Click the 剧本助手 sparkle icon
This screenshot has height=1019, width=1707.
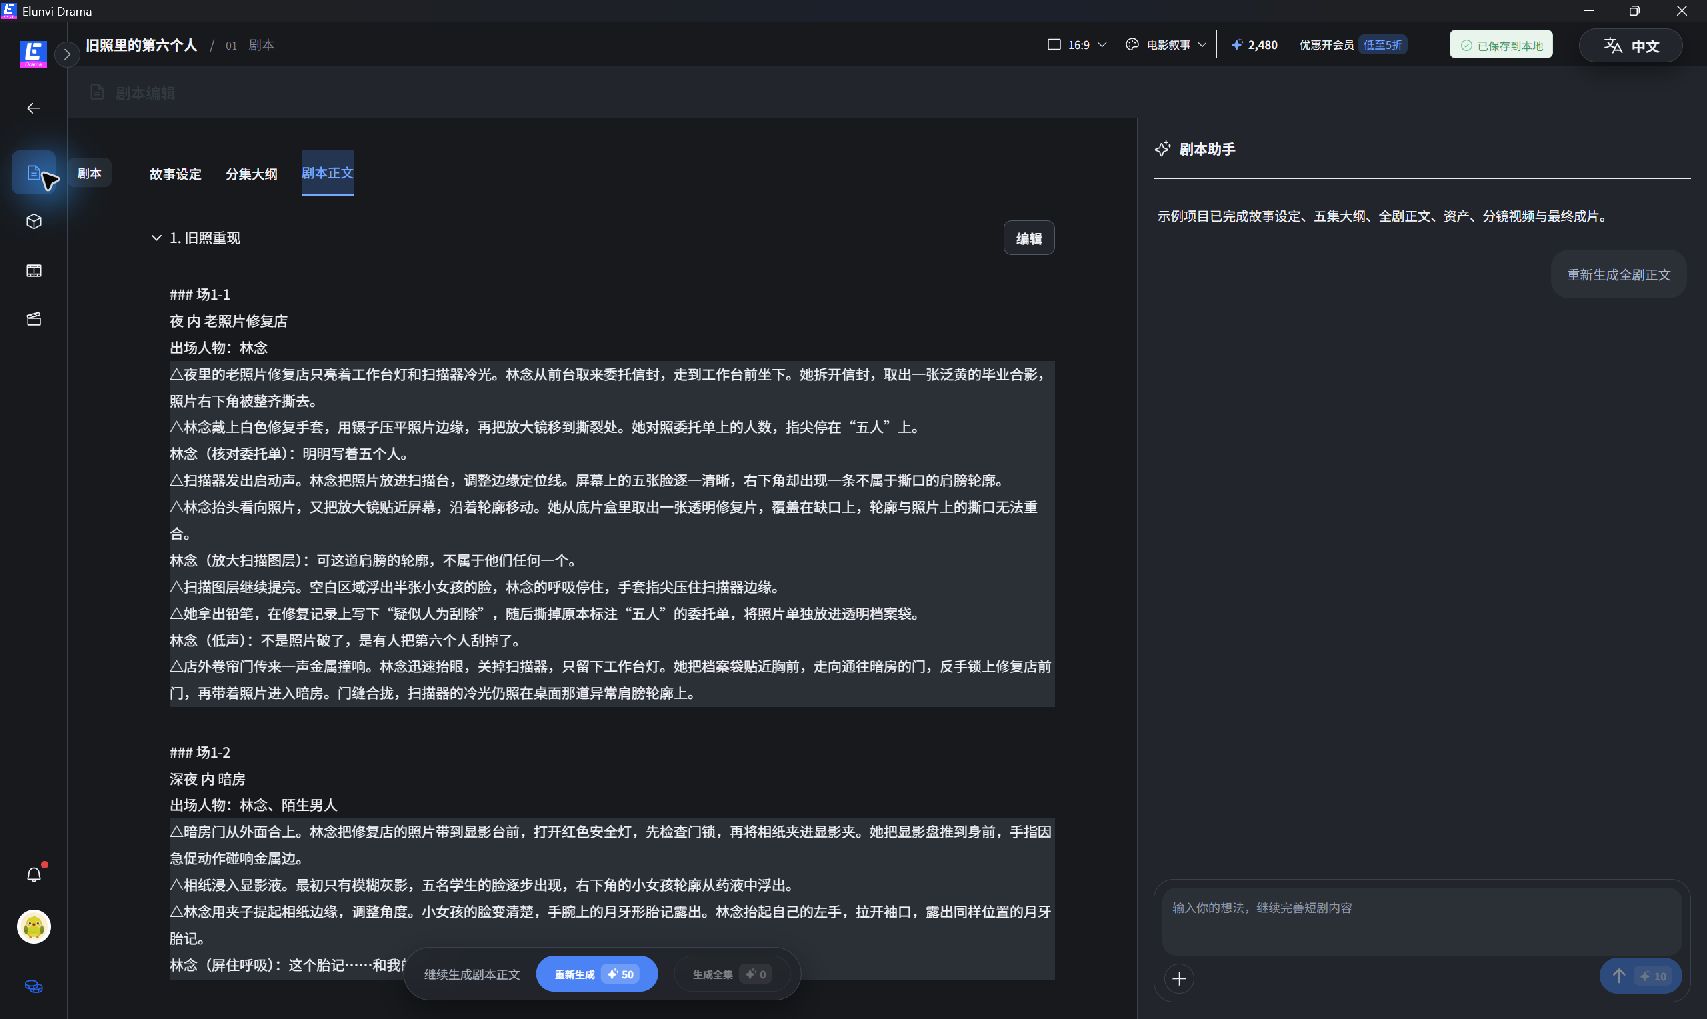(x=1163, y=149)
